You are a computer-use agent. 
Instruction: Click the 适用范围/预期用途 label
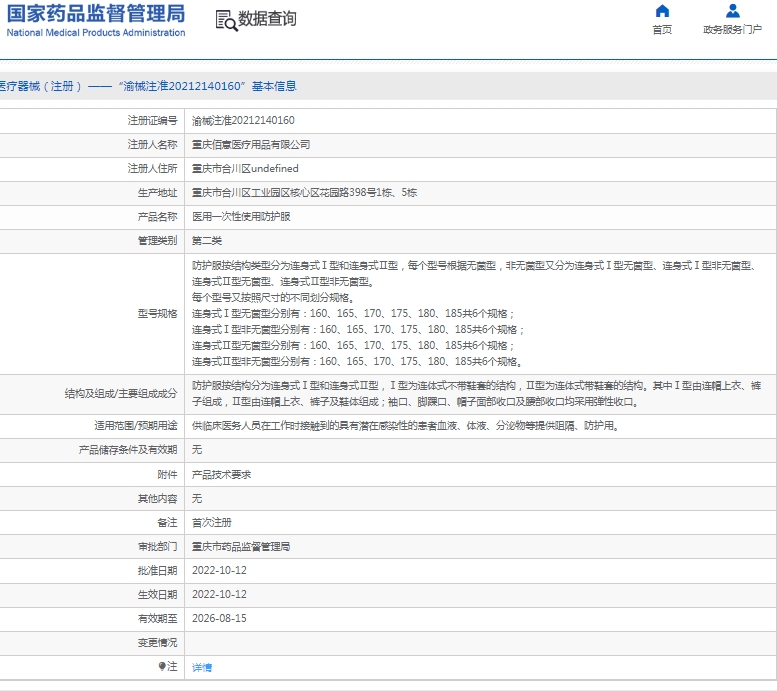136,426
